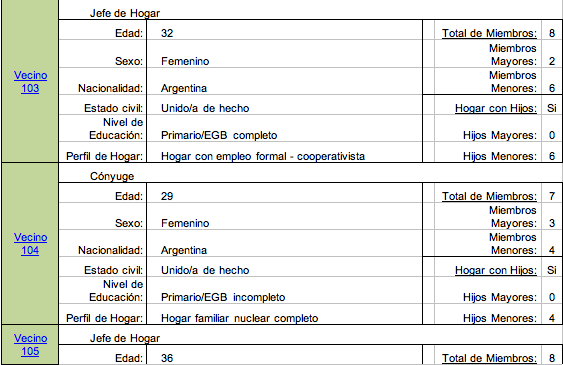Select Vecino 103 total members value 8
563x365 pixels.
tap(552, 33)
